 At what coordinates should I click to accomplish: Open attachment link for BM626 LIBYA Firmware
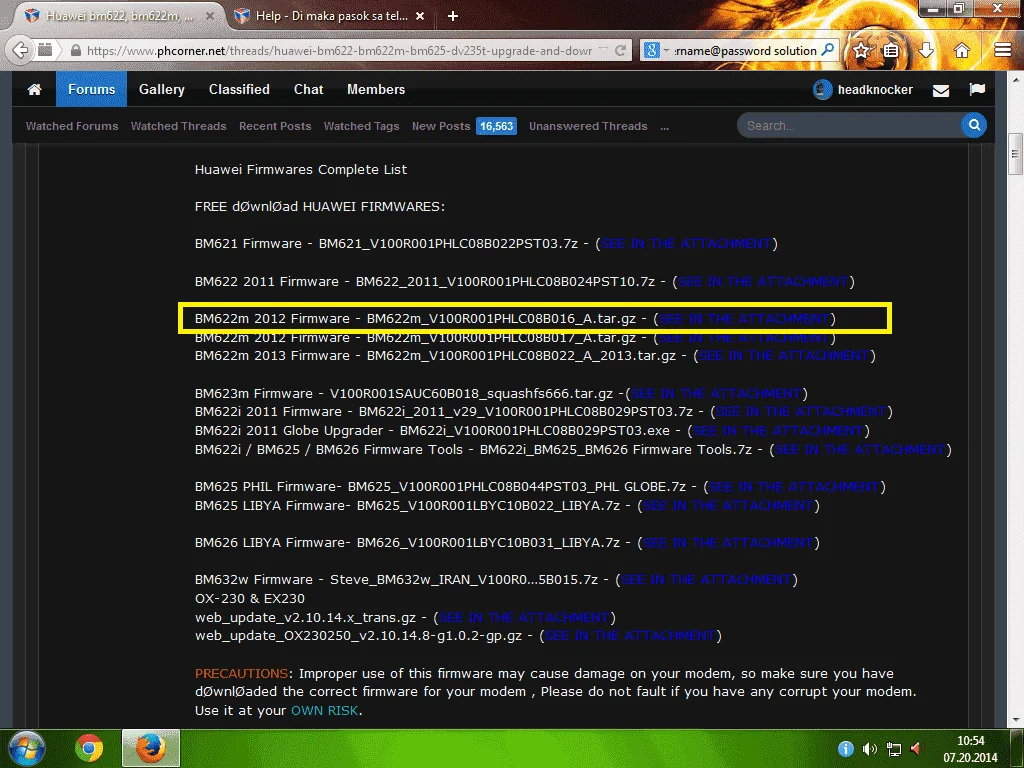[x=728, y=543]
